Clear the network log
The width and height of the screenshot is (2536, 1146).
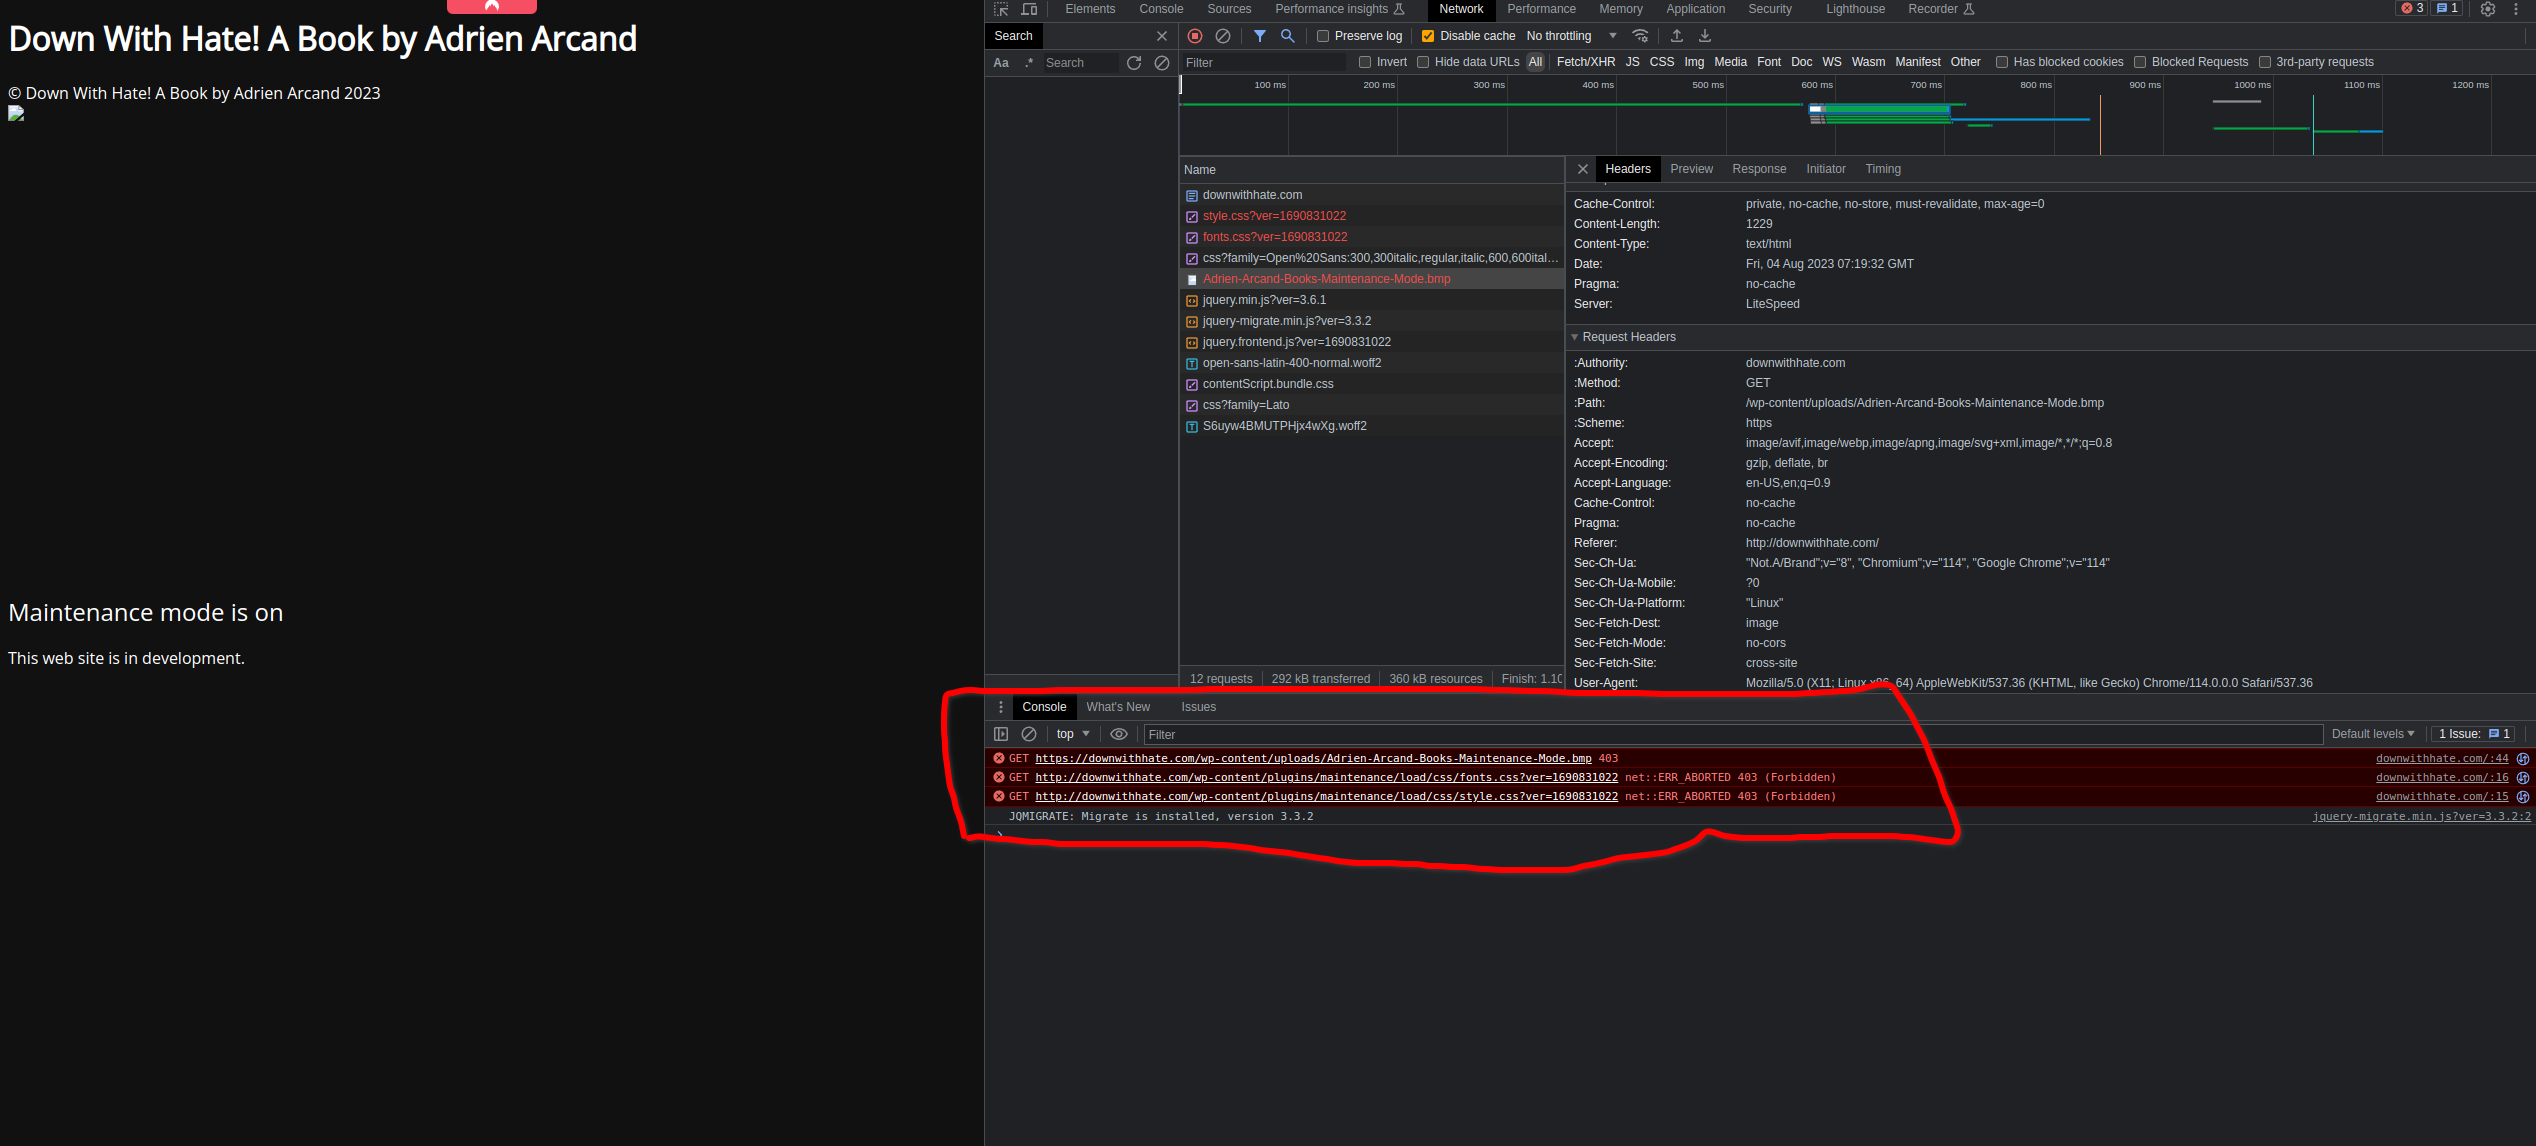coord(1223,36)
